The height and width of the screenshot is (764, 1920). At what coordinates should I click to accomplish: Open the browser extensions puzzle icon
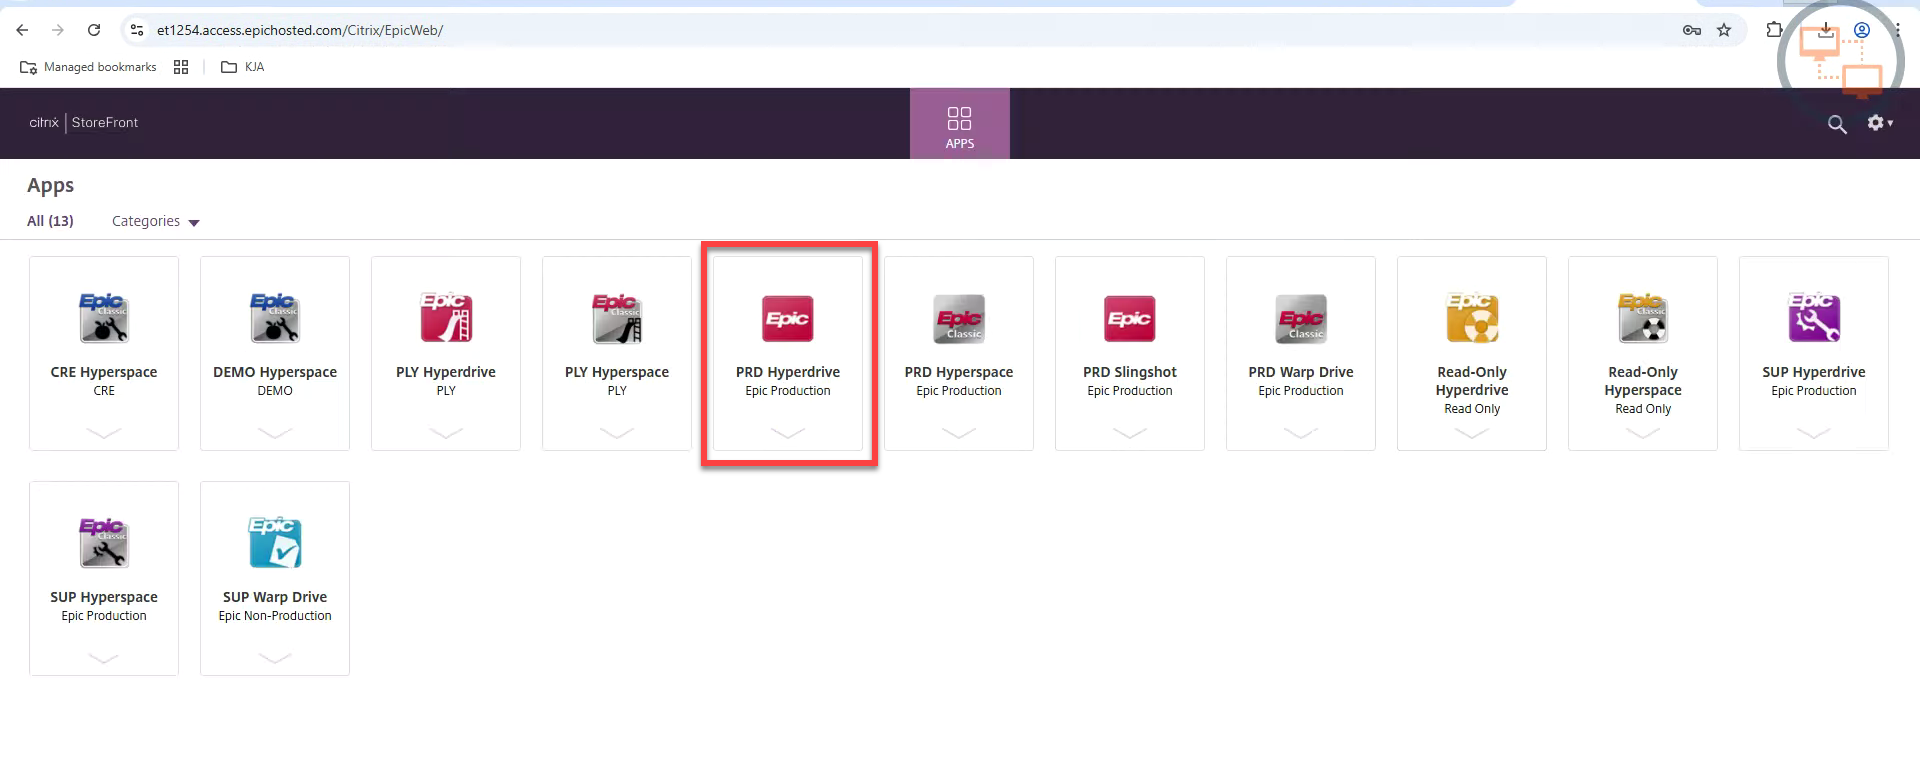pyautogui.click(x=1774, y=30)
